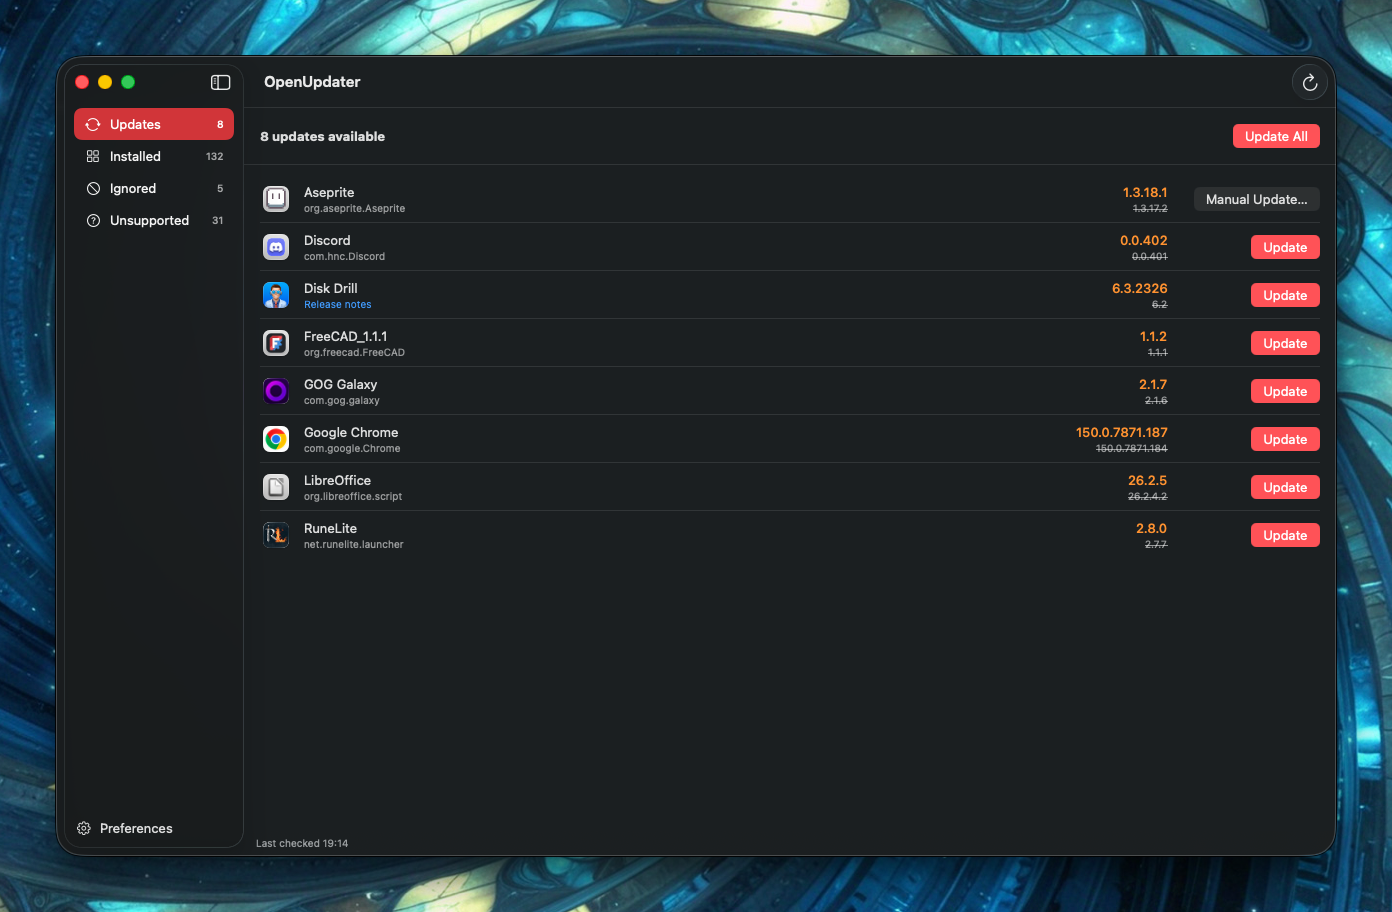Click the new version 6.3.2326
1392x912 pixels.
(x=1139, y=288)
